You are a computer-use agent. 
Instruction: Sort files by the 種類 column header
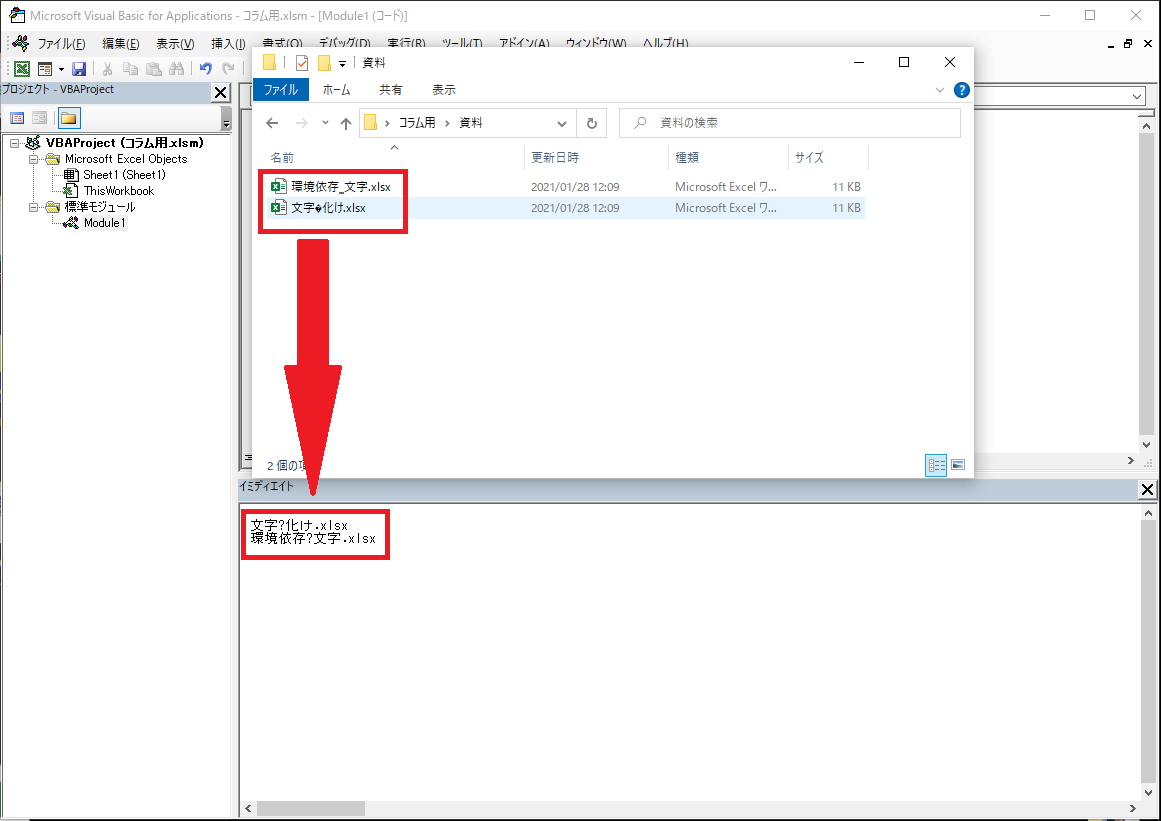pyautogui.click(x=687, y=158)
